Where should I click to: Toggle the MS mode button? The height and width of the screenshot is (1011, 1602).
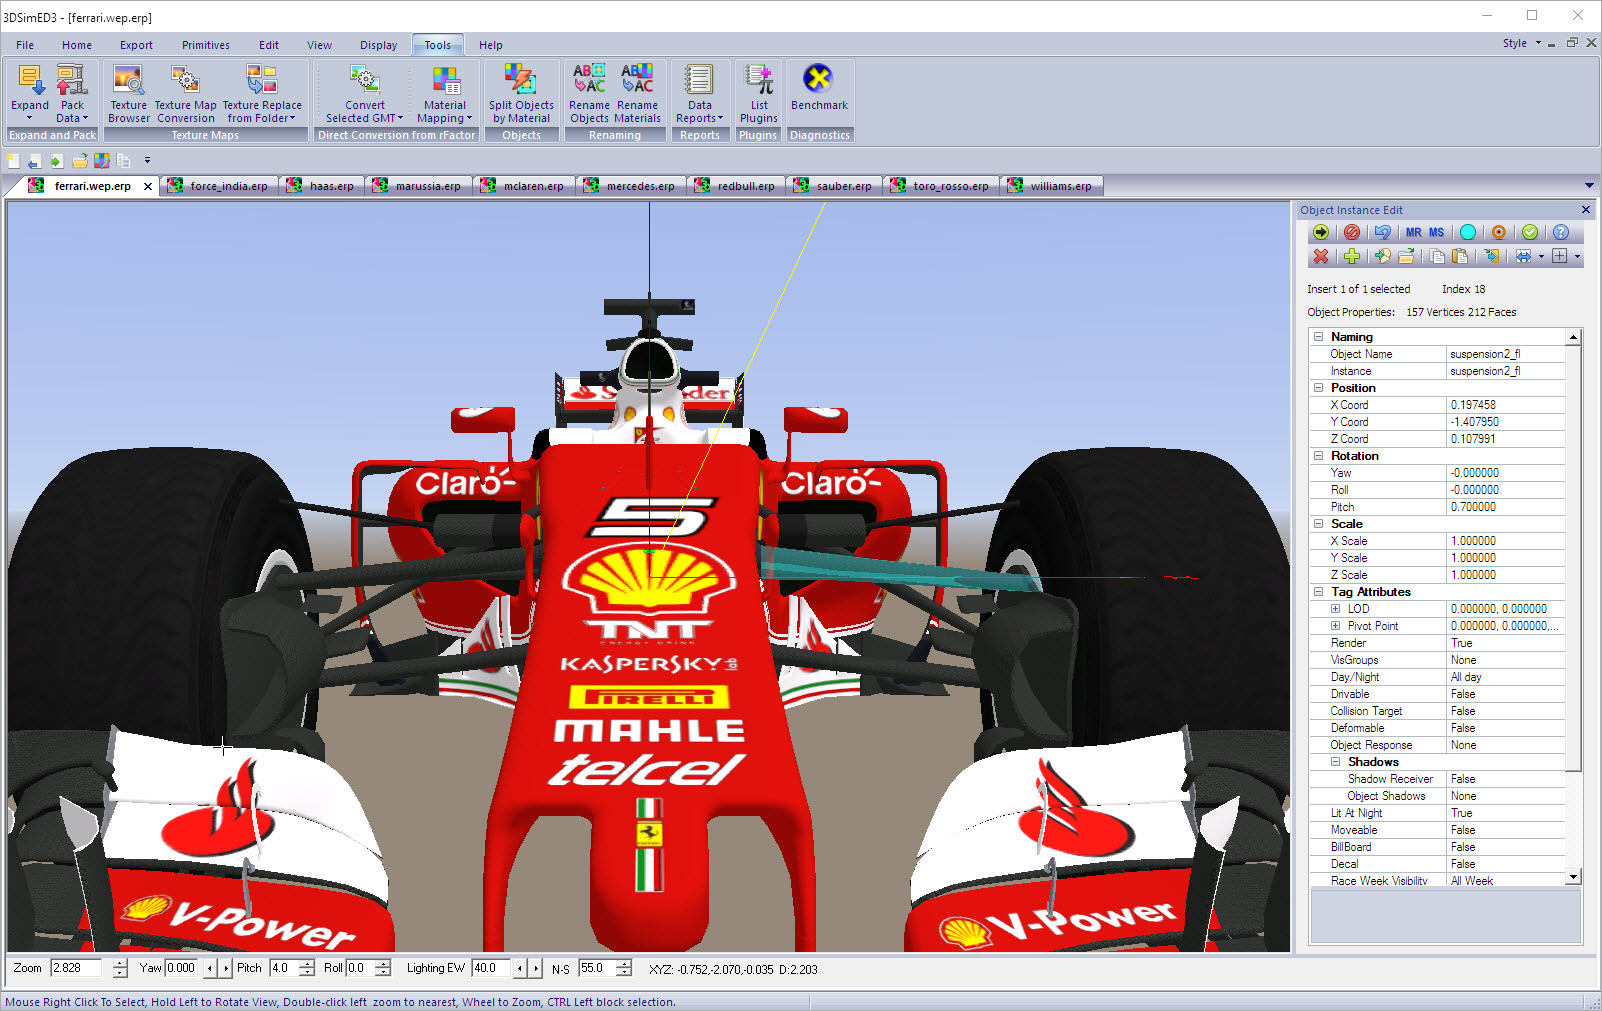(x=1437, y=232)
